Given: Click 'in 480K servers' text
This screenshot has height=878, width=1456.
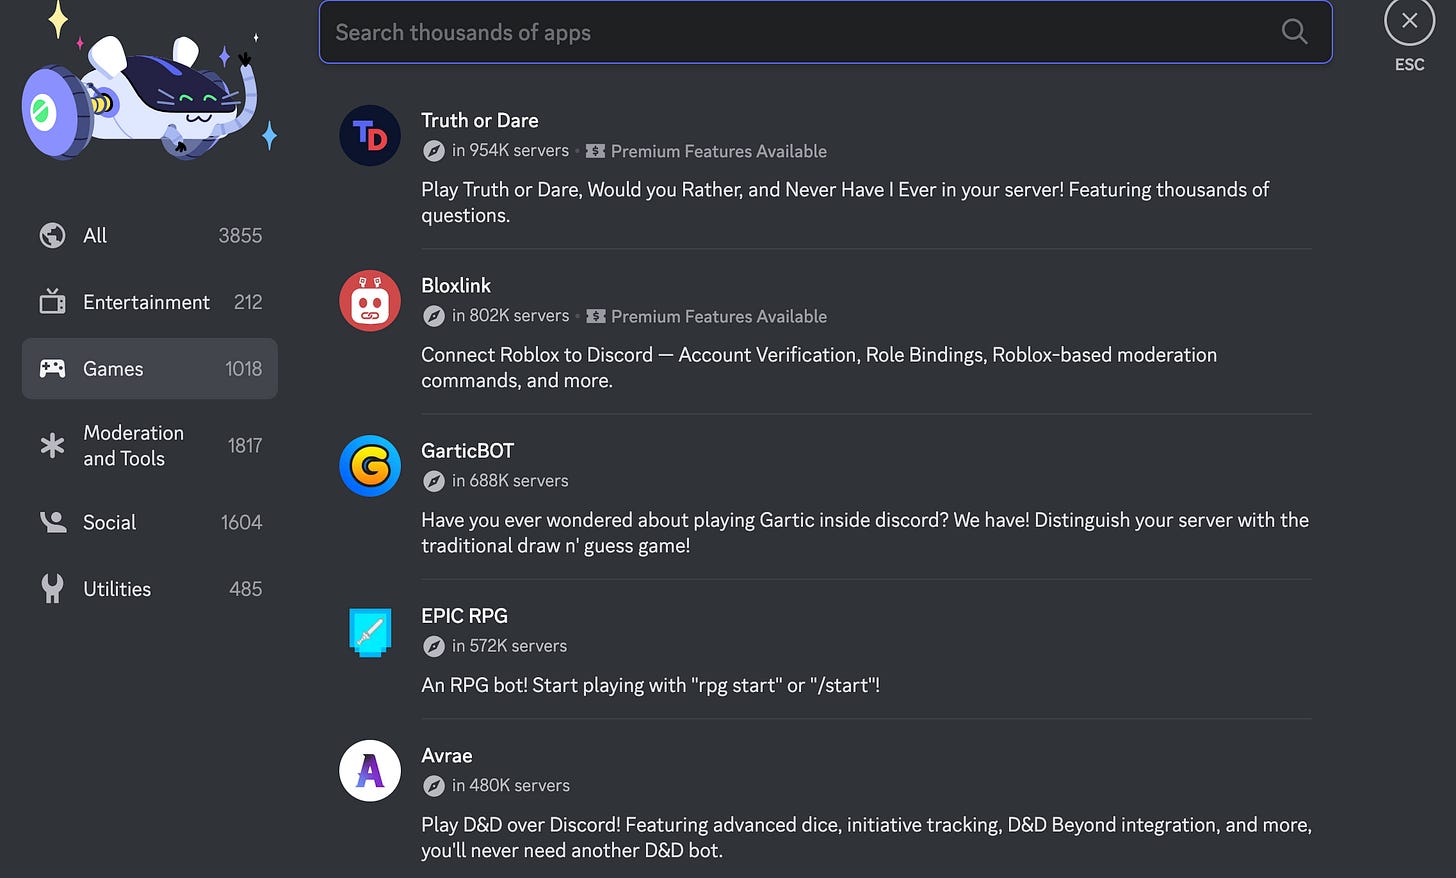Looking at the screenshot, I should pos(510,785).
